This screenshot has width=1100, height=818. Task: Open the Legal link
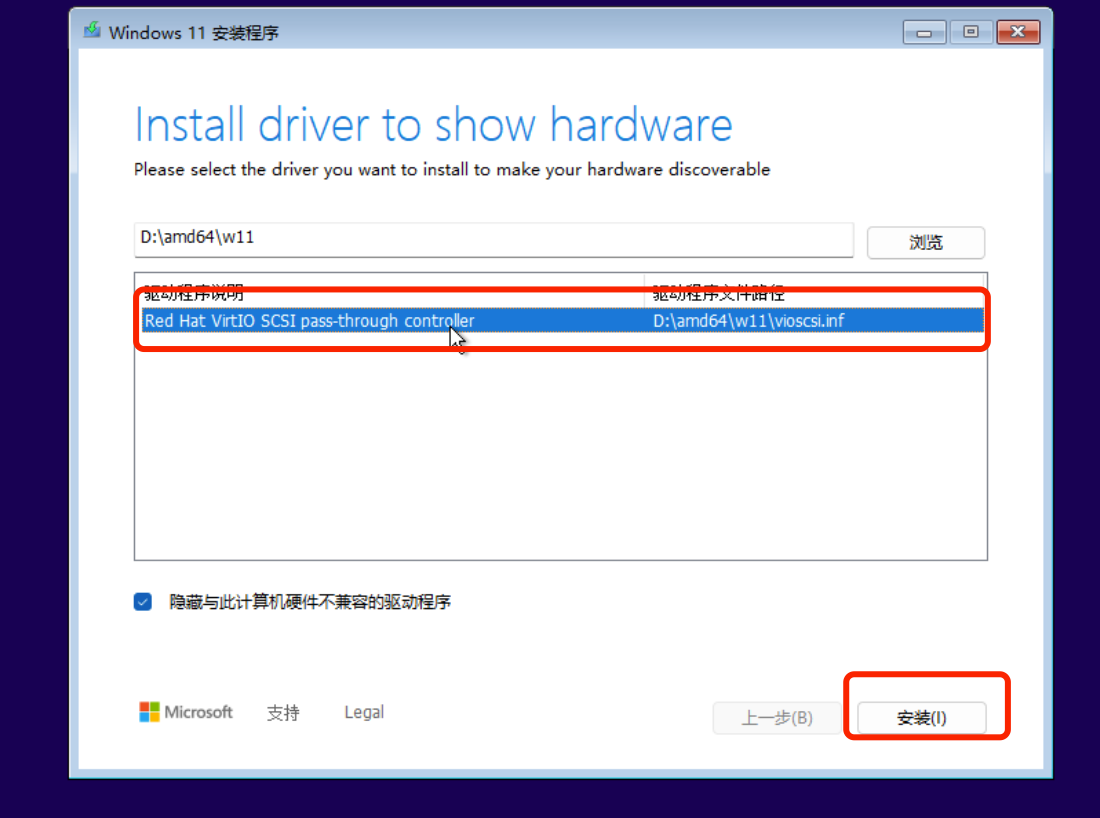pos(364,712)
